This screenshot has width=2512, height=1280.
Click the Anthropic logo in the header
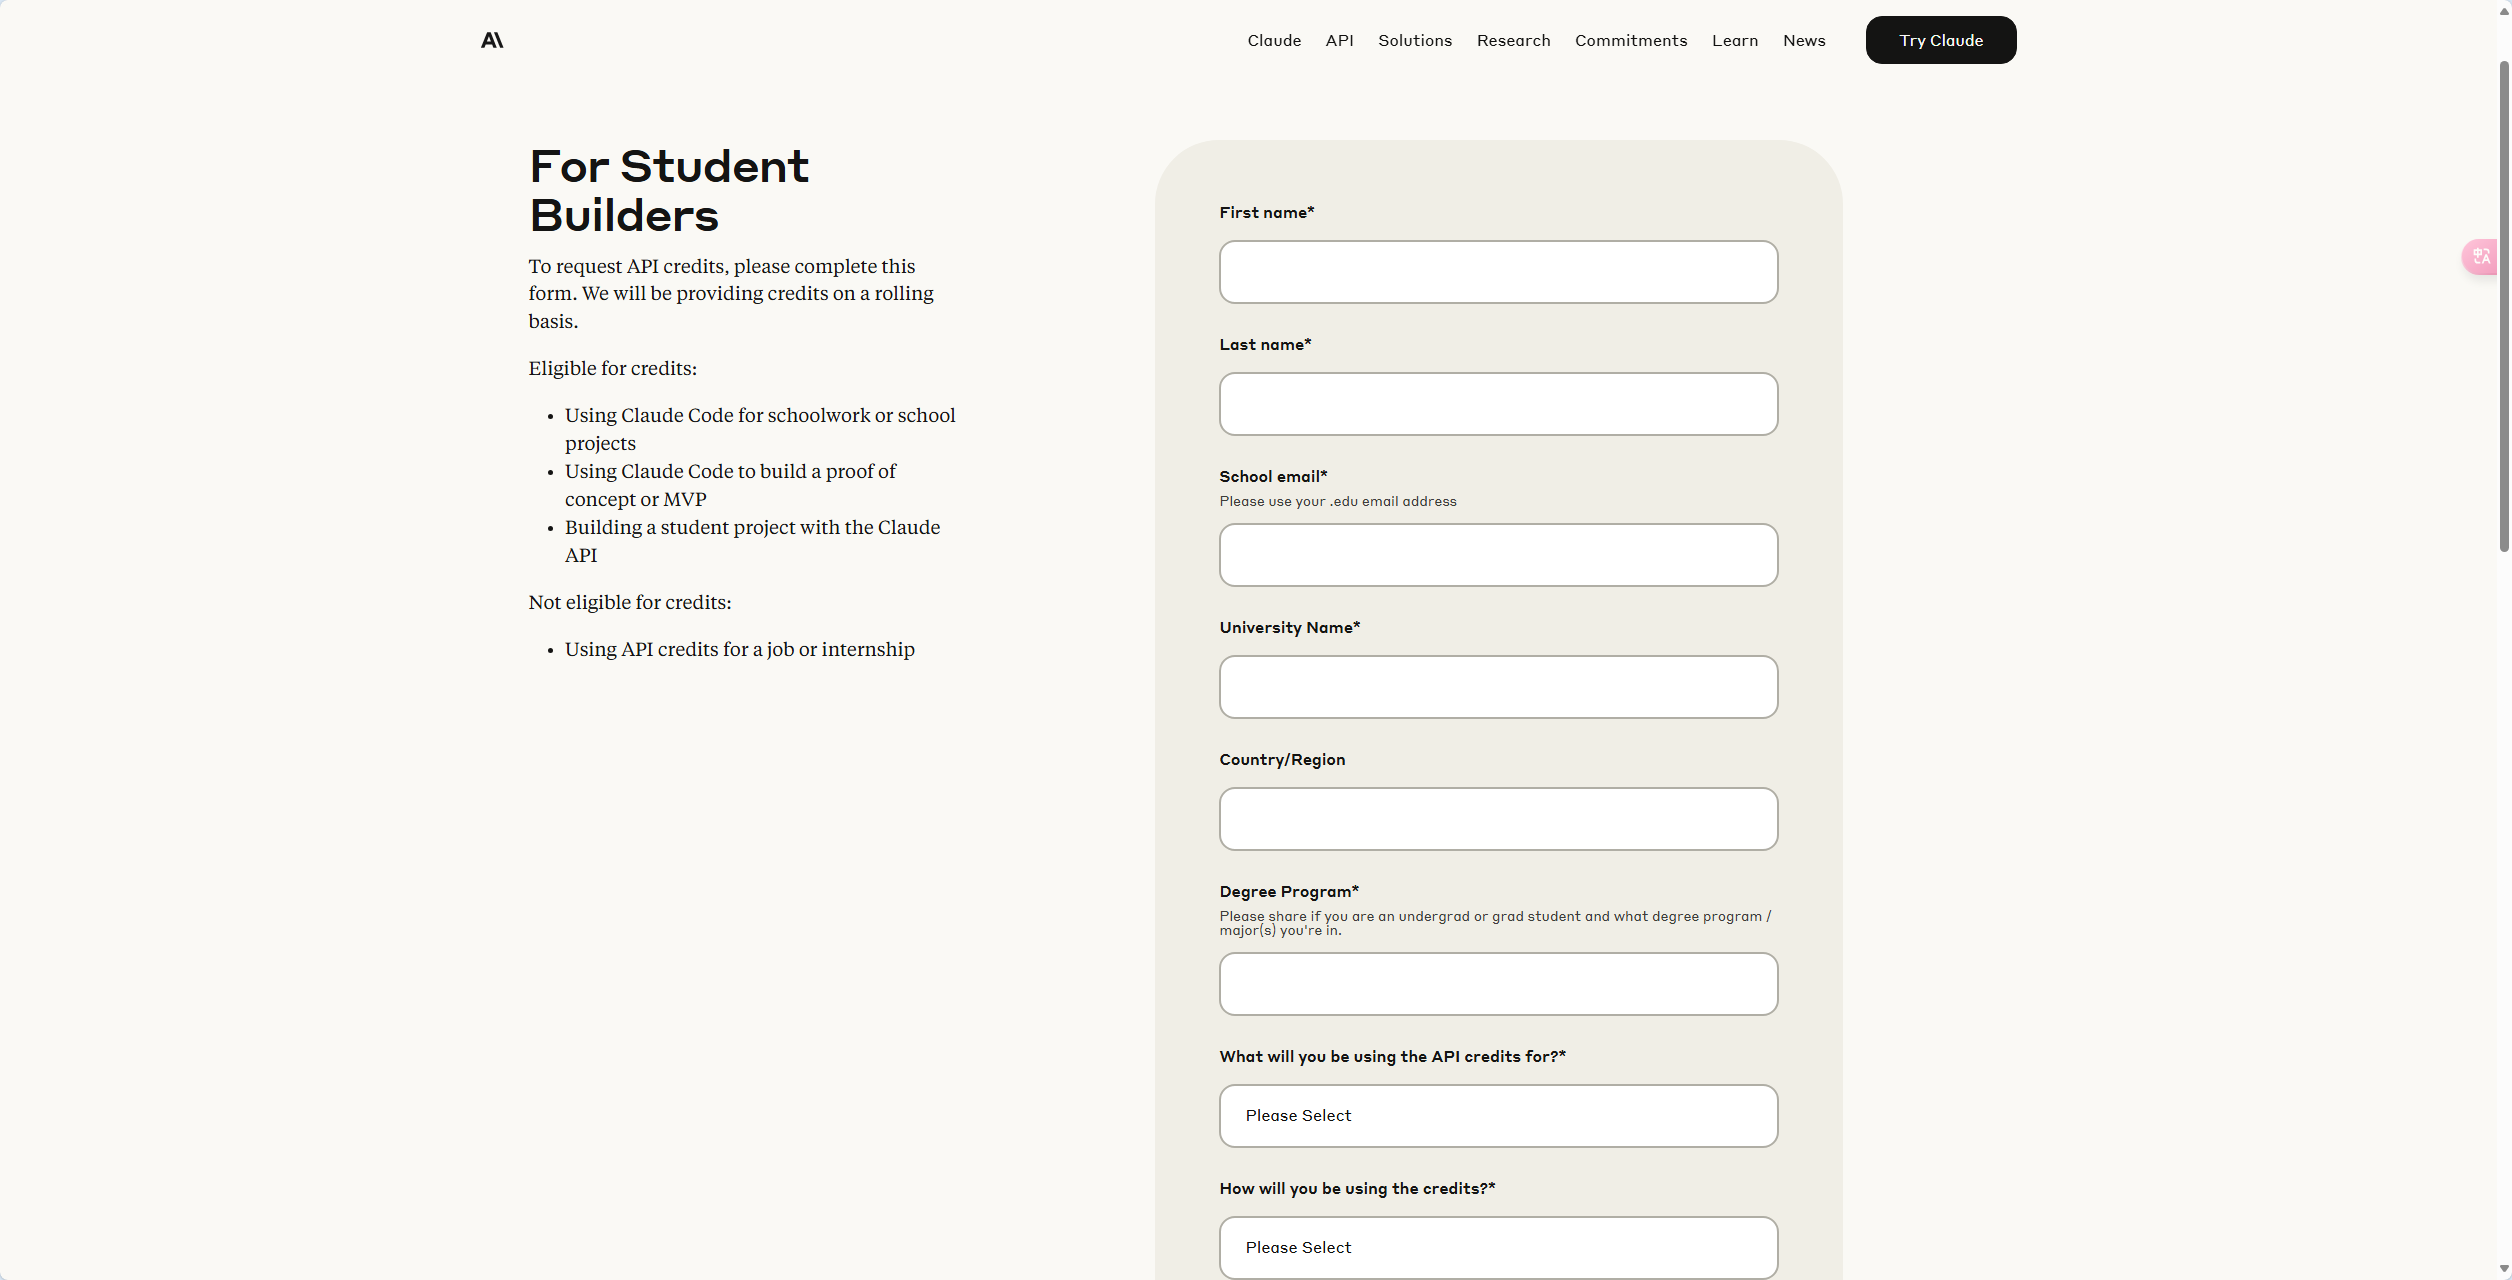(492, 40)
